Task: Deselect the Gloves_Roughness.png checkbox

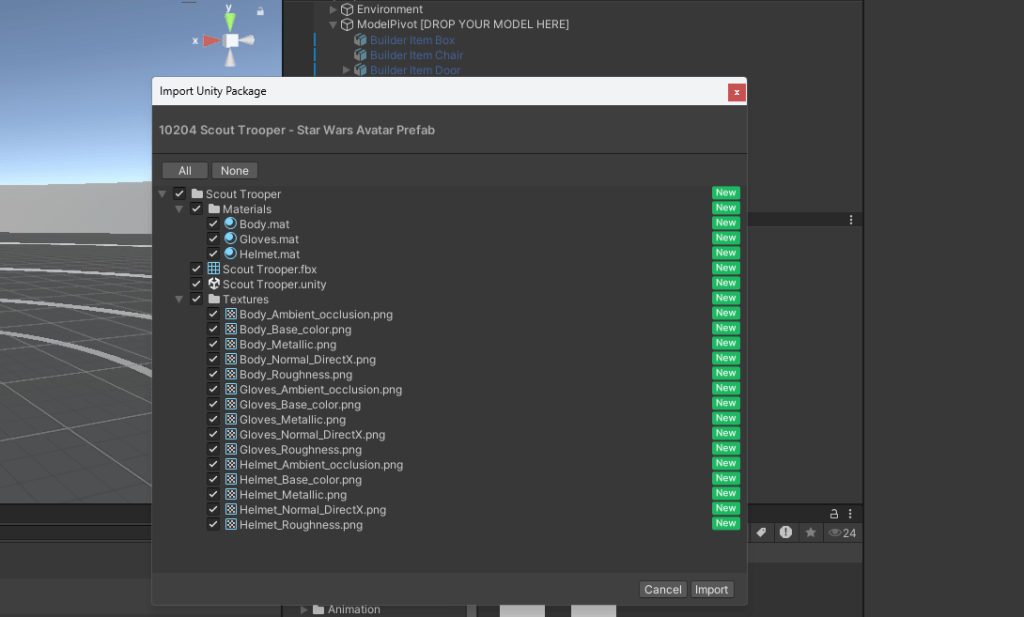Action: (213, 449)
